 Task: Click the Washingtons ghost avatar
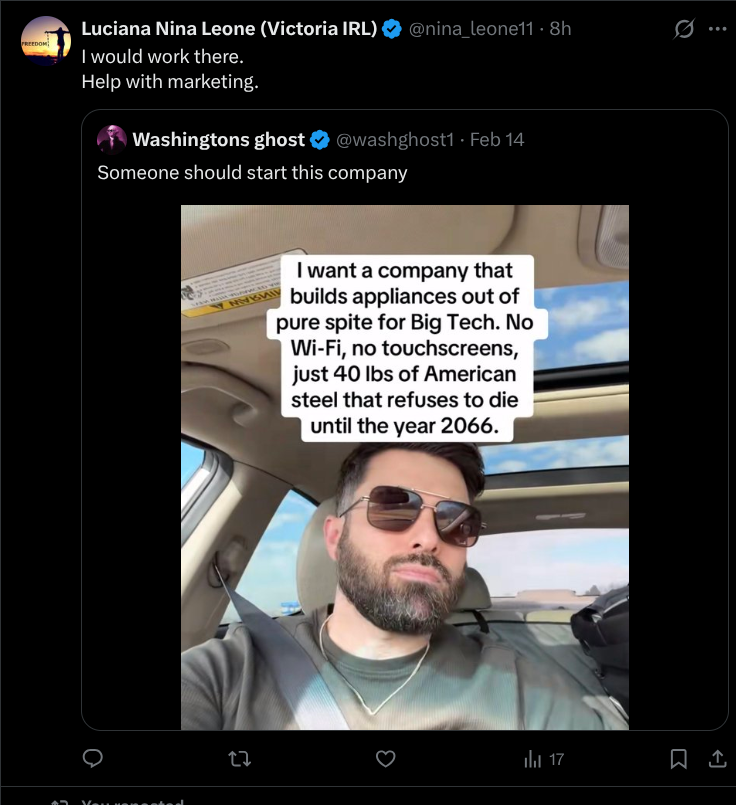tap(111, 139)
